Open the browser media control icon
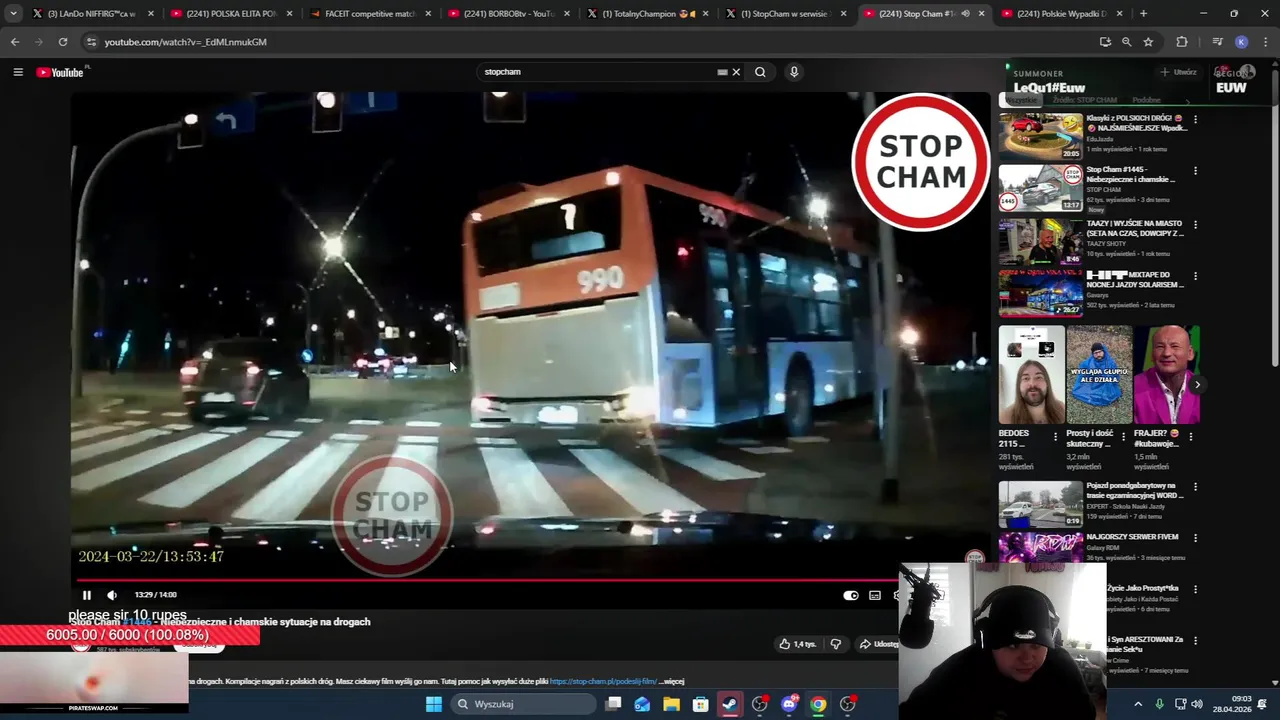This screenshot has height=720, width=1280. pos(1217,42)
